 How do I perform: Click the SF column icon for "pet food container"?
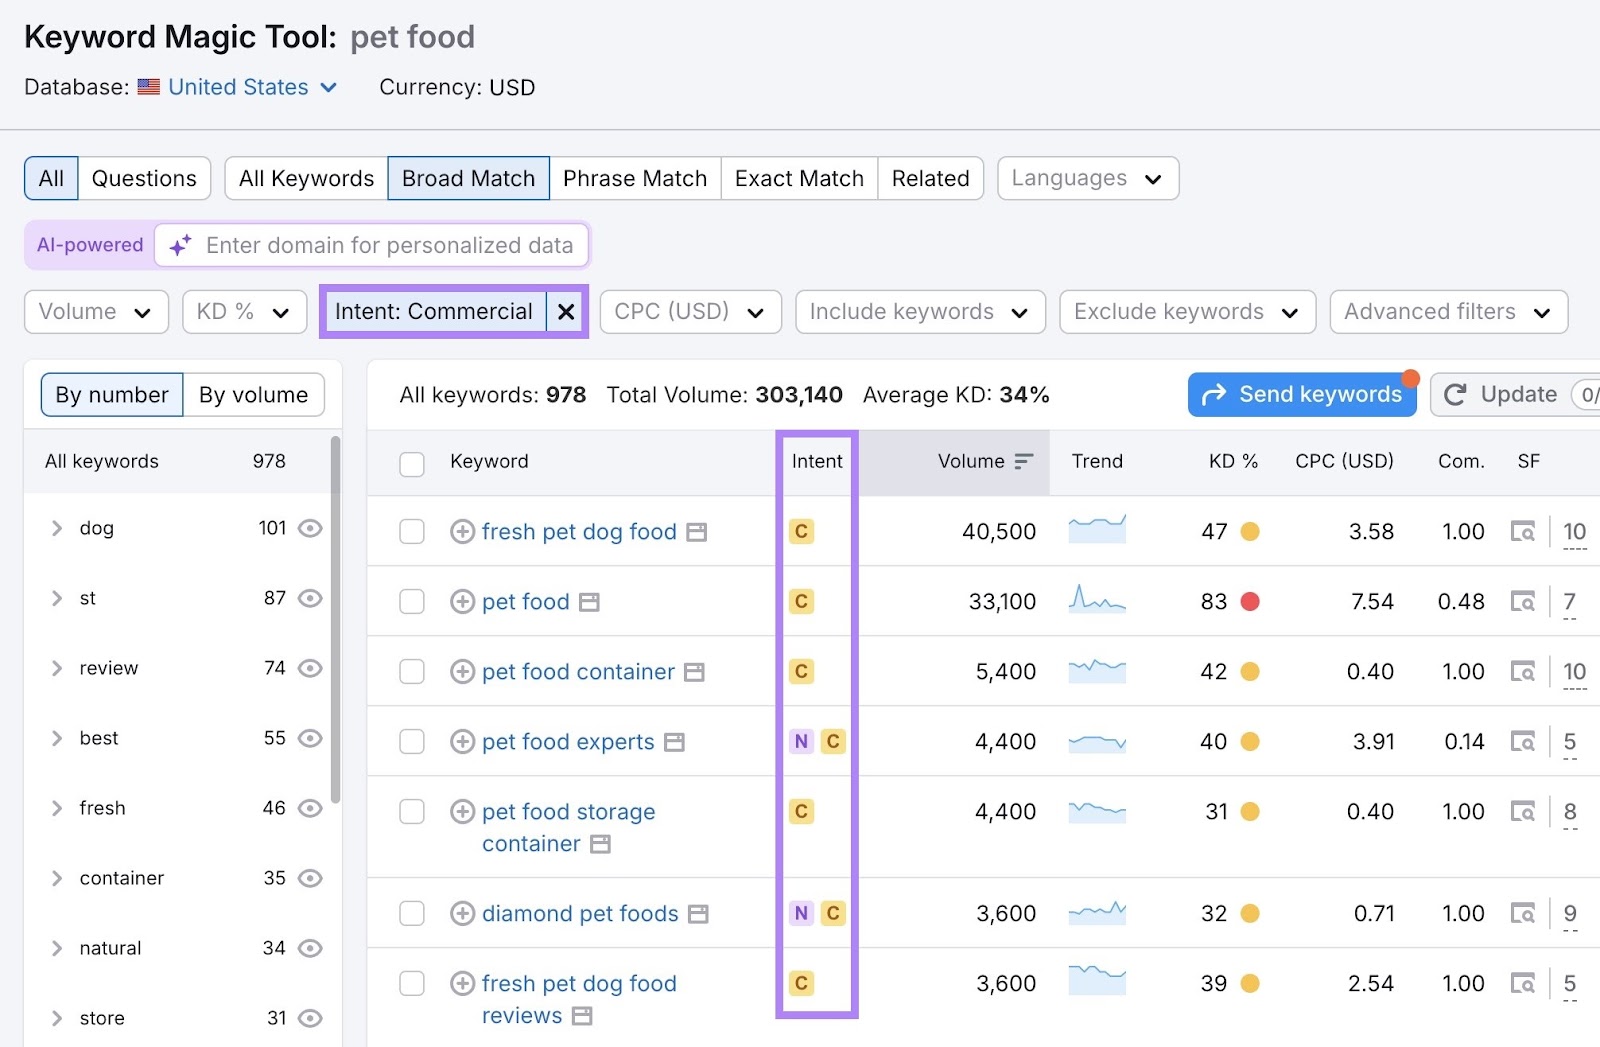tap(1522, 672)
